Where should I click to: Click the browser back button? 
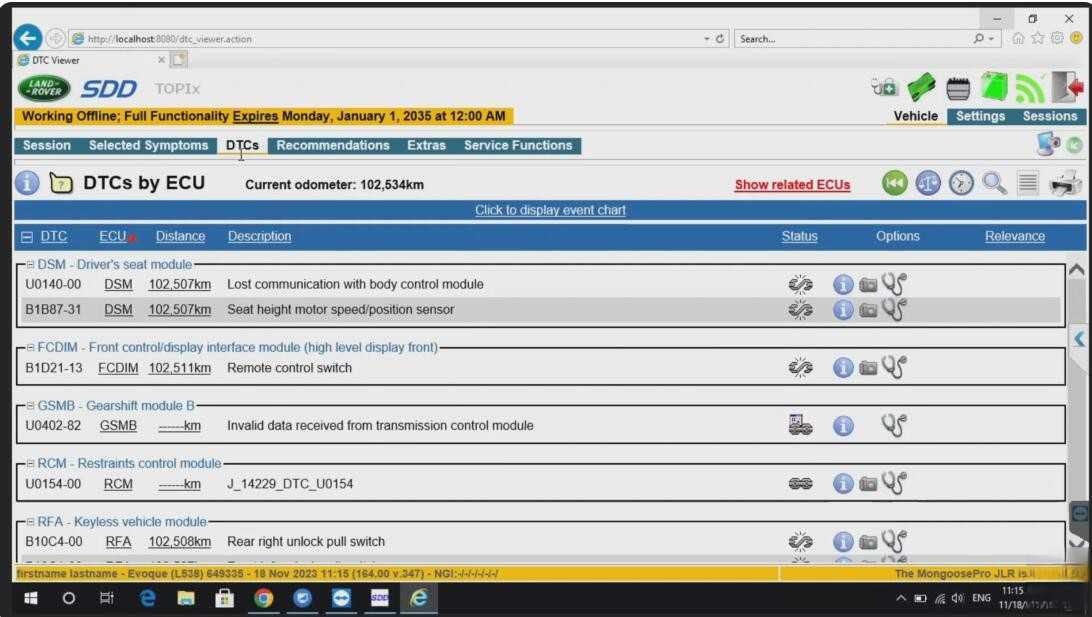click(x=28, y=38)
